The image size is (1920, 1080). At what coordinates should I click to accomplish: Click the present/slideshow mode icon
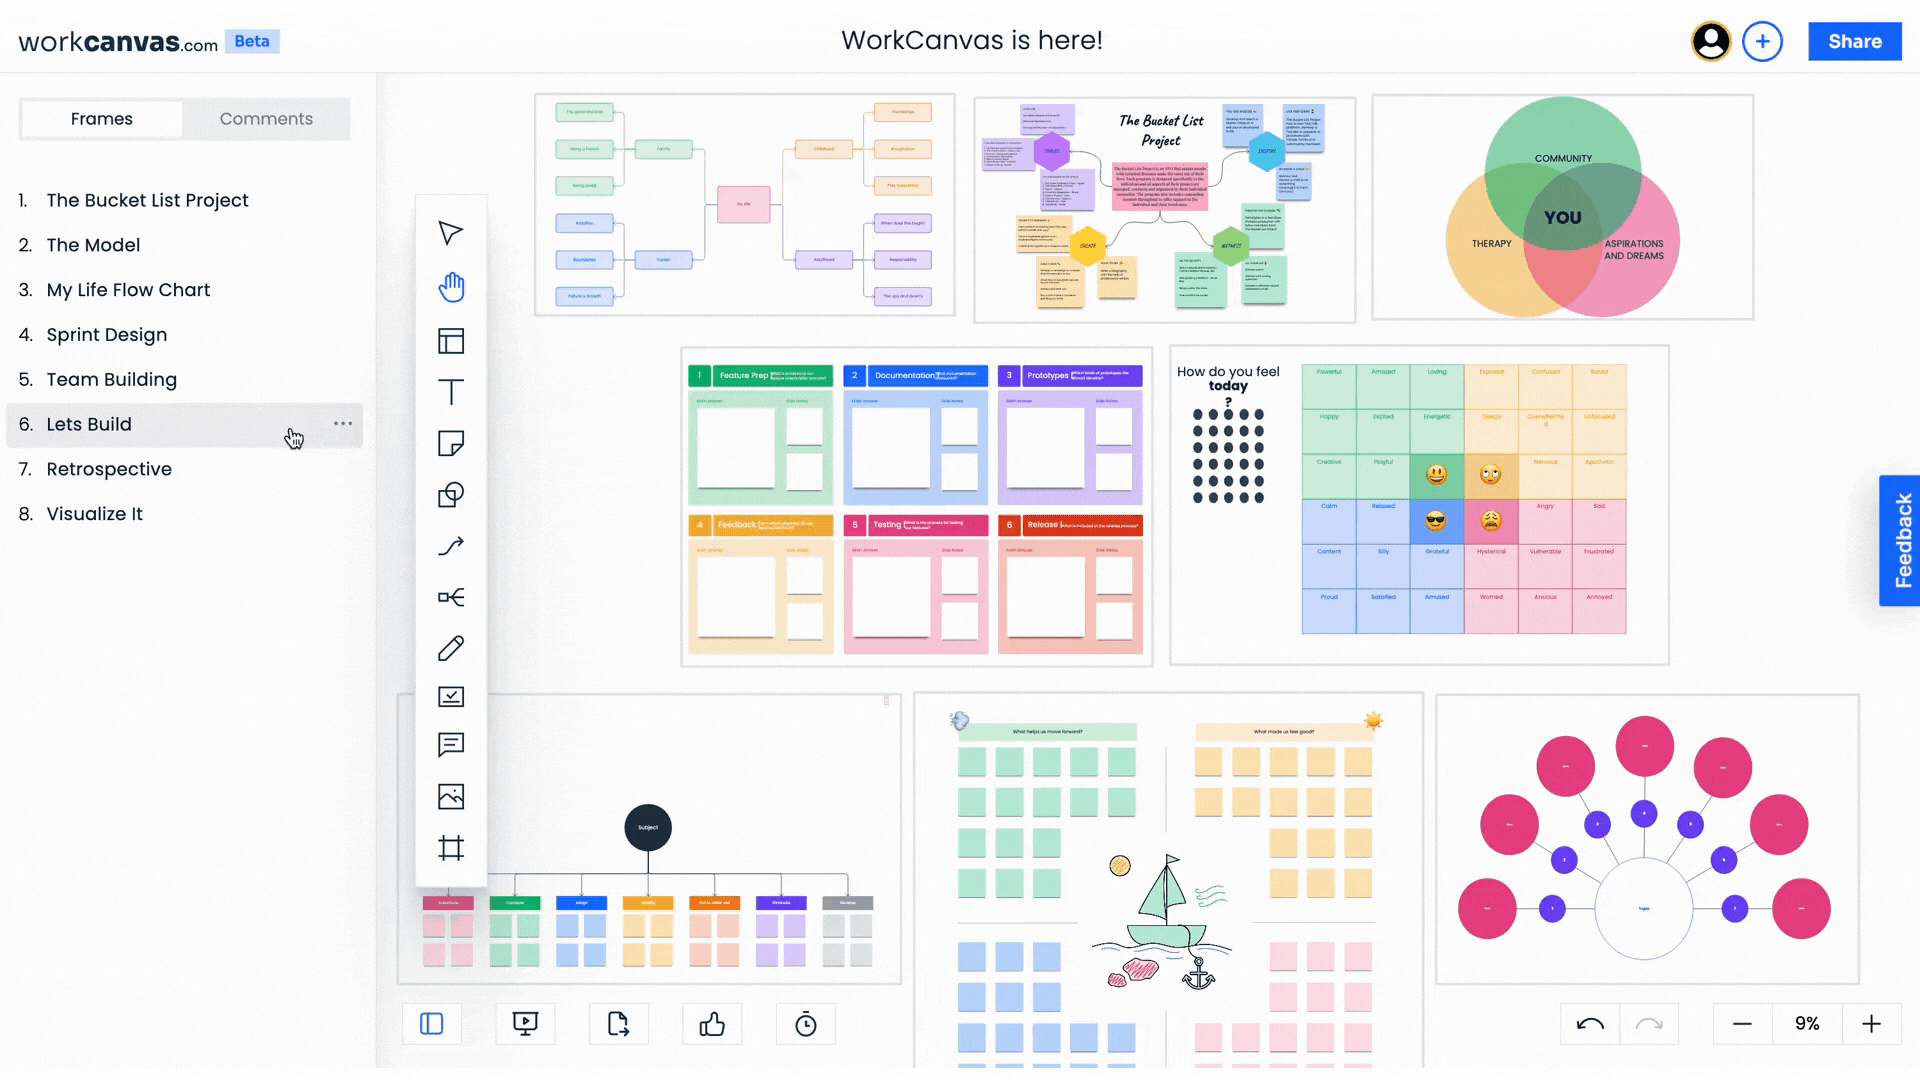coord(525,1023)
